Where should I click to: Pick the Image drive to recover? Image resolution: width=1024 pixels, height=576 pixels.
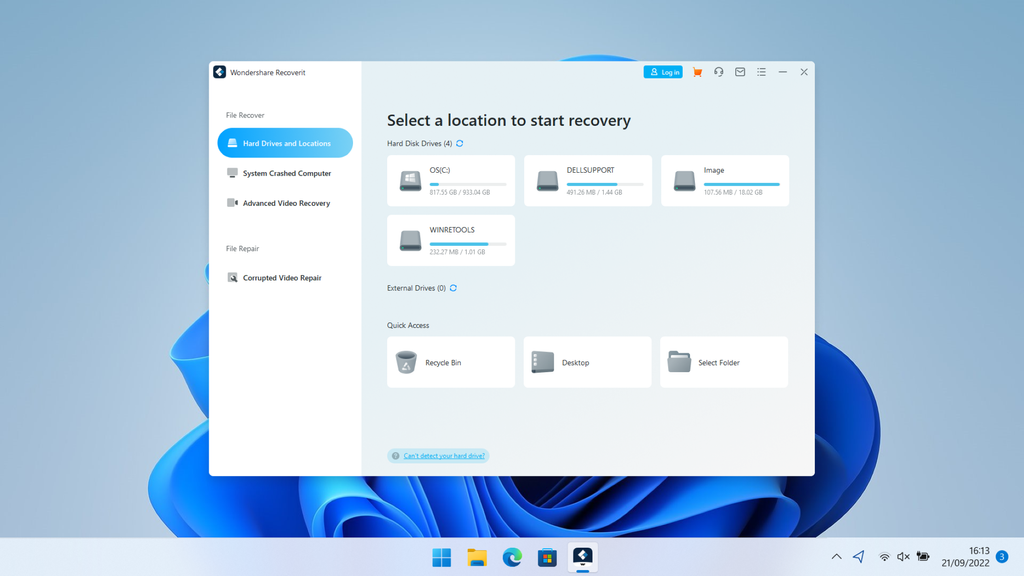pos(724,180)
